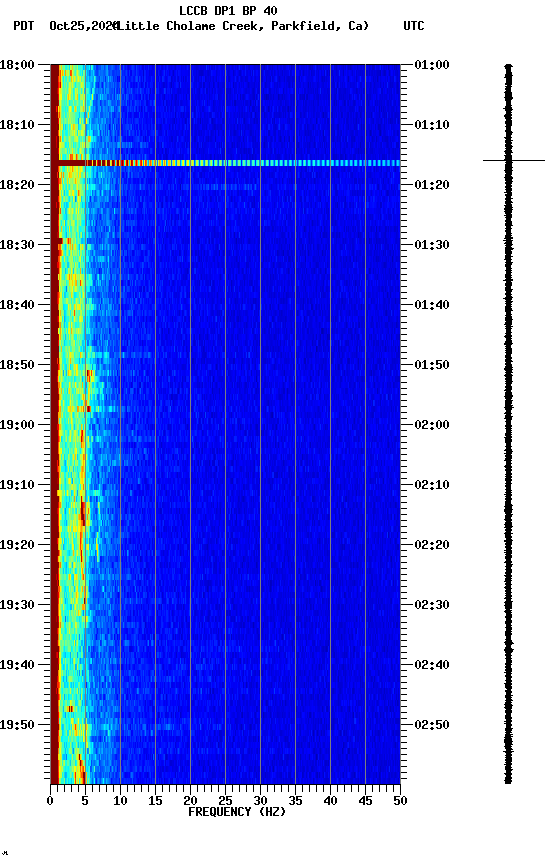
Task: Click the '19:50' PDT time label
Action: point(17,725)
